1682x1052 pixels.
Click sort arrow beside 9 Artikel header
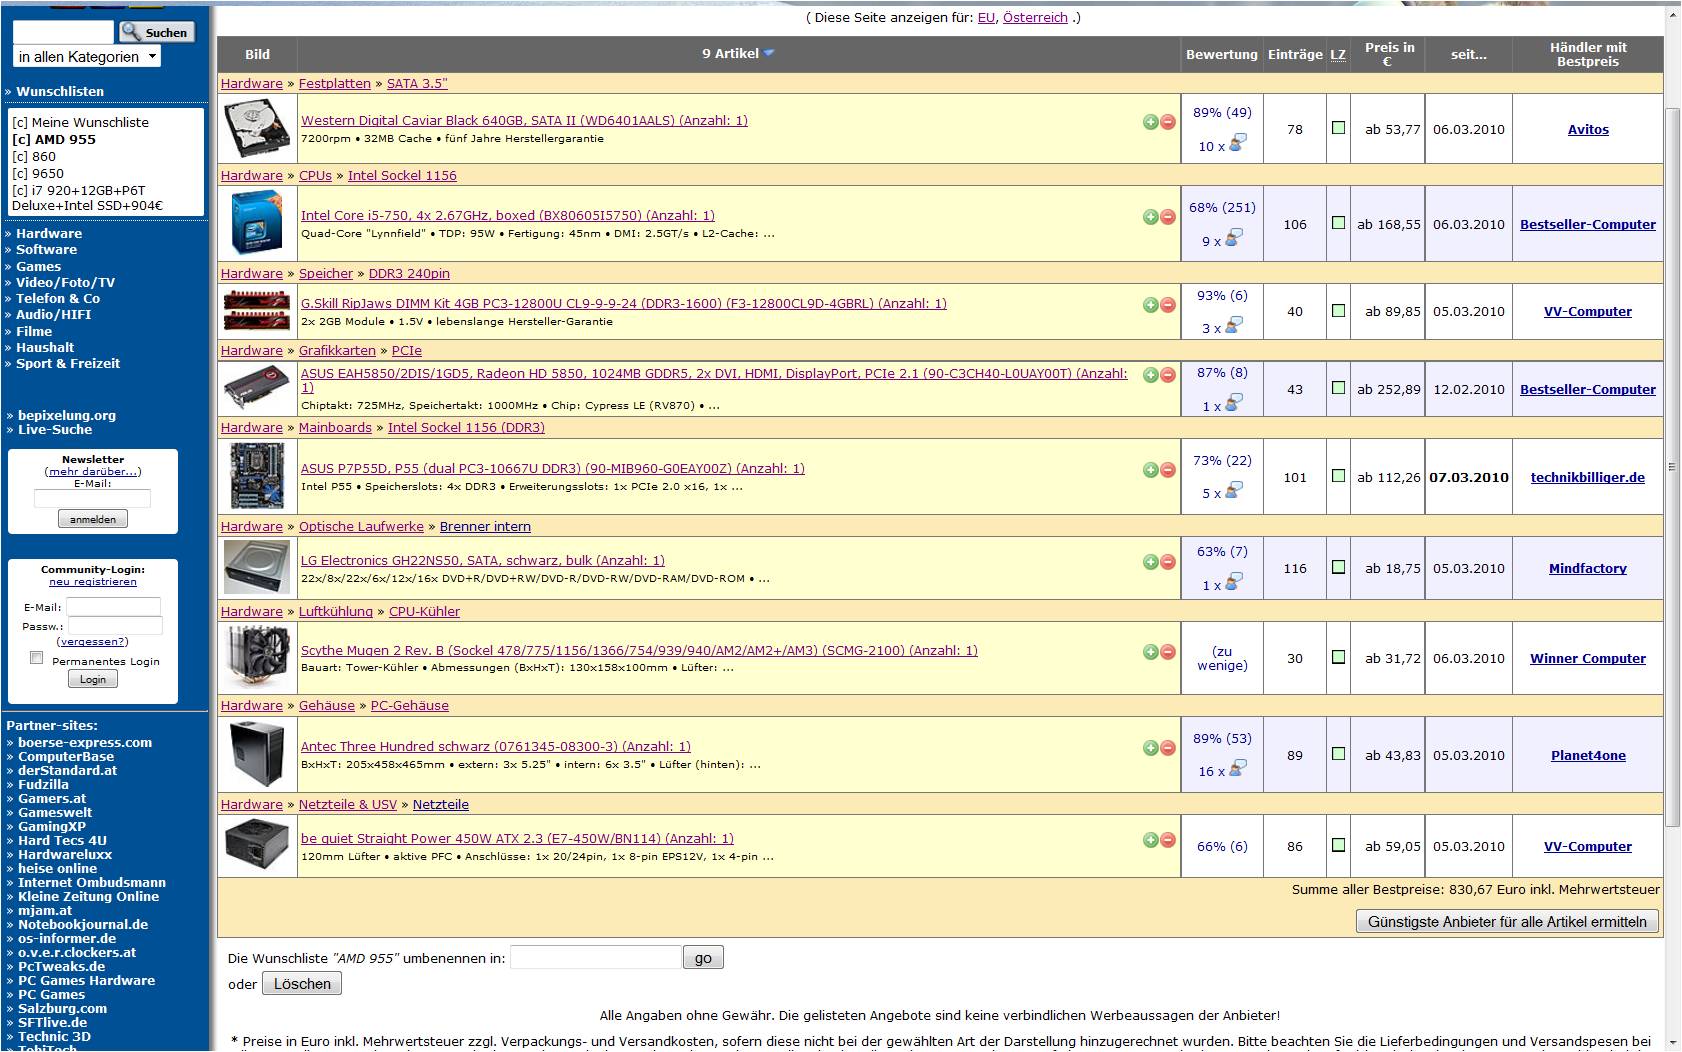(769, 53)
